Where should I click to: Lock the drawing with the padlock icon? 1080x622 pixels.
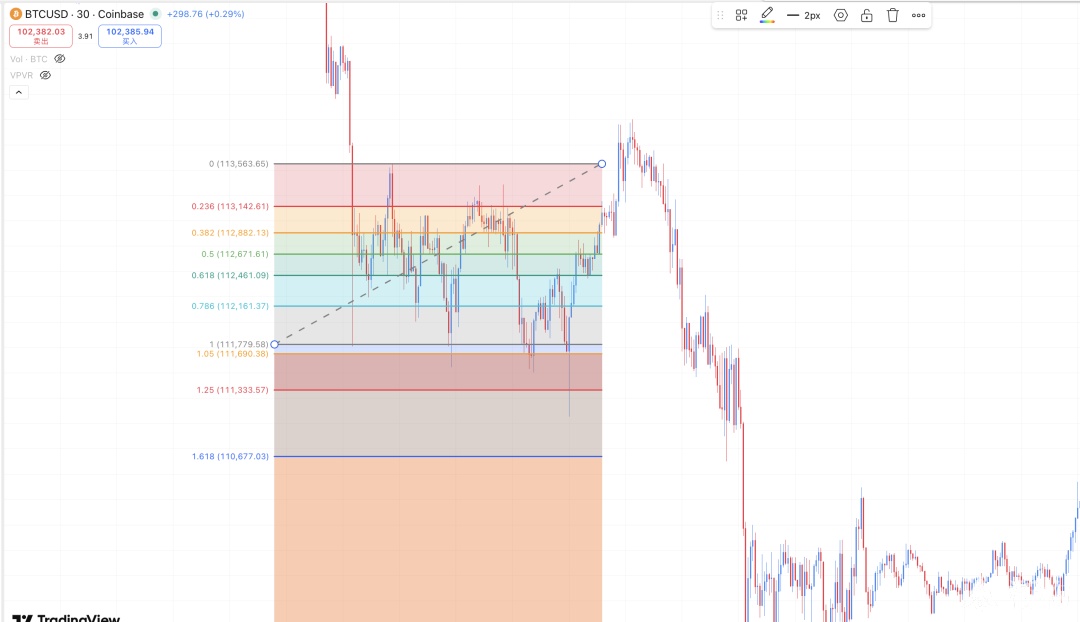pos(866,15)
